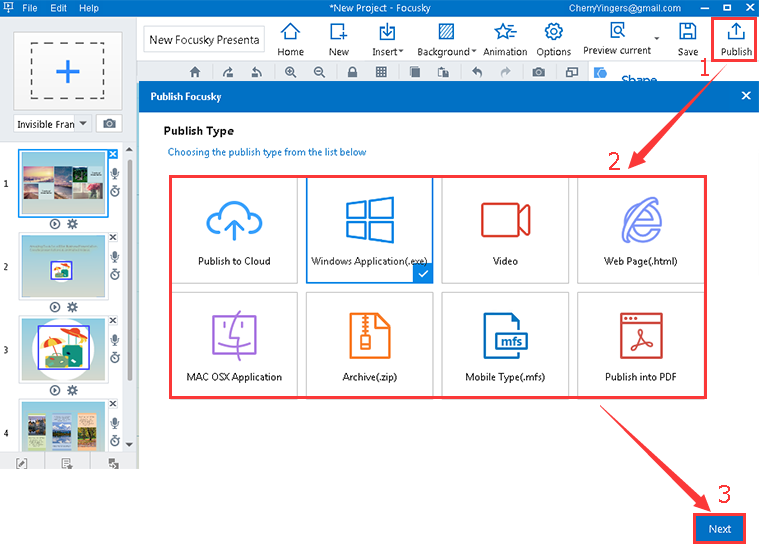Open the Options gear
Screen dimensions: 759x545
pos(553,39)
